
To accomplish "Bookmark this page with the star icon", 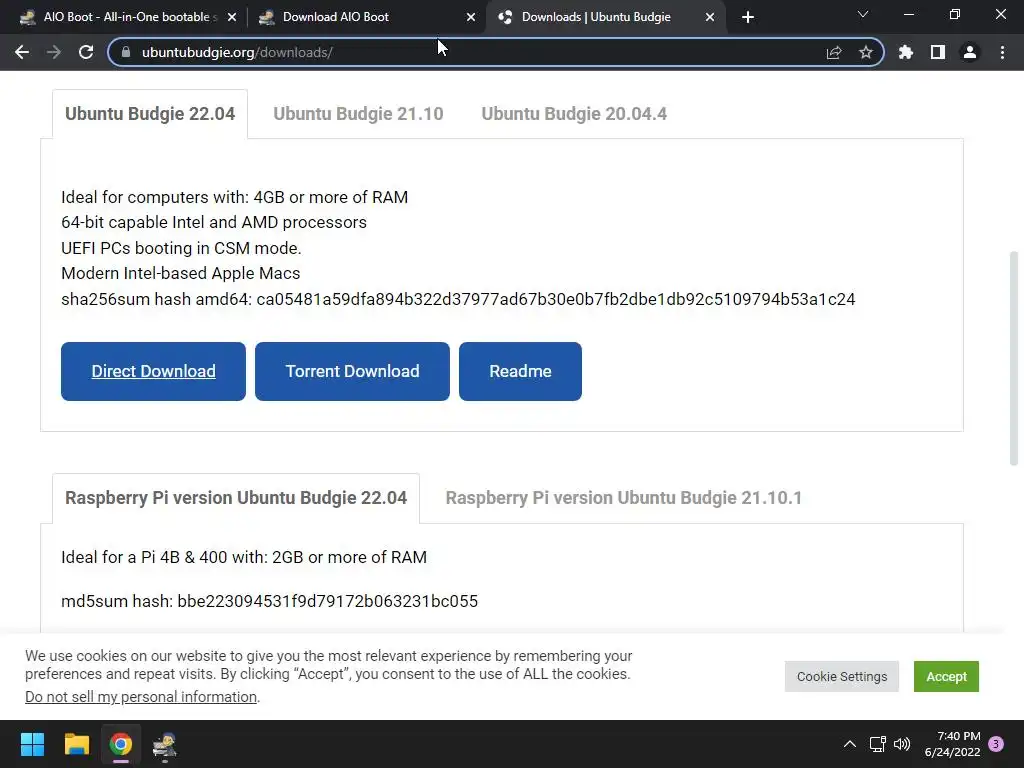I will tap(865, 52).
